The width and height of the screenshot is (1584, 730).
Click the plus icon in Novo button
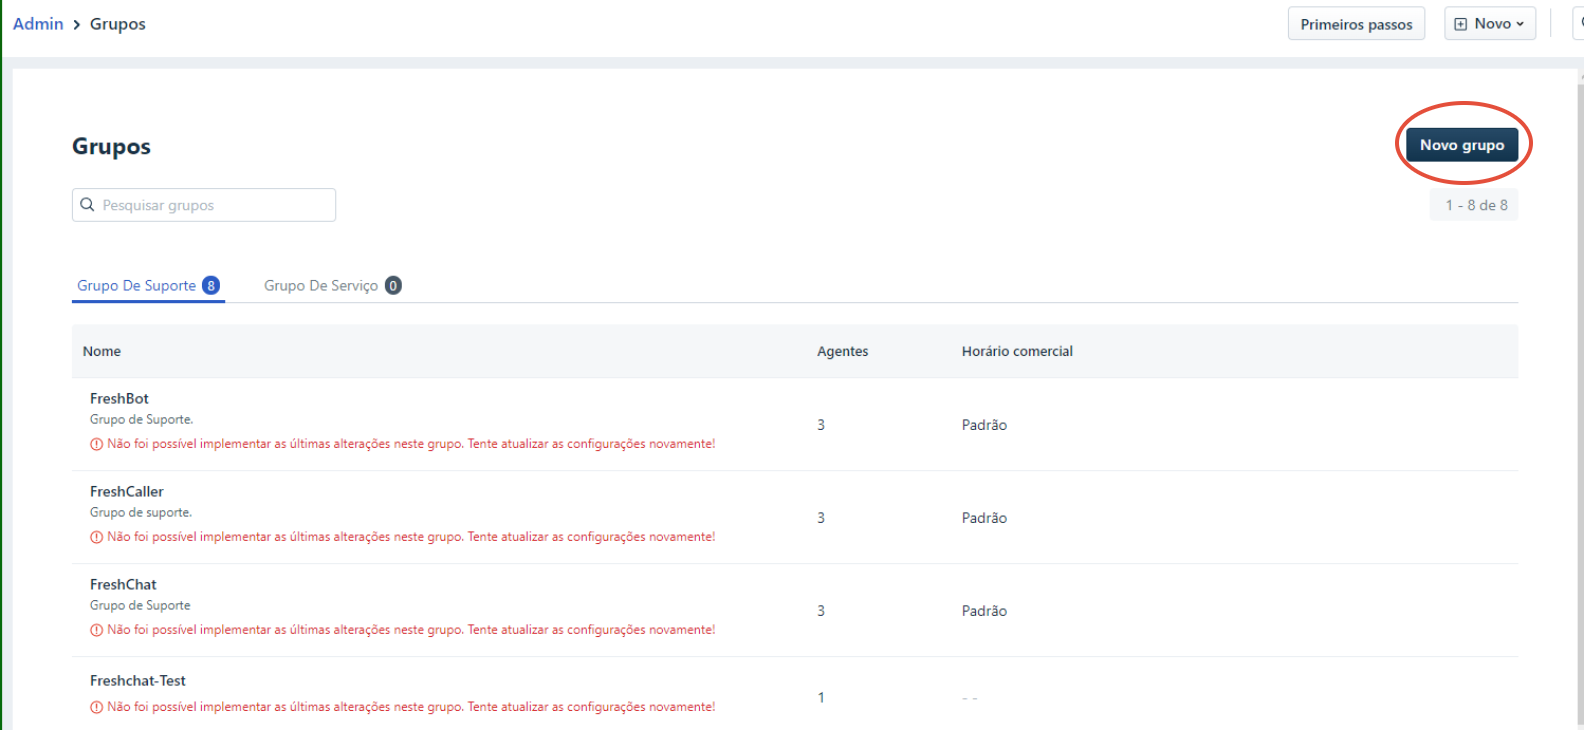(1460, 24)
